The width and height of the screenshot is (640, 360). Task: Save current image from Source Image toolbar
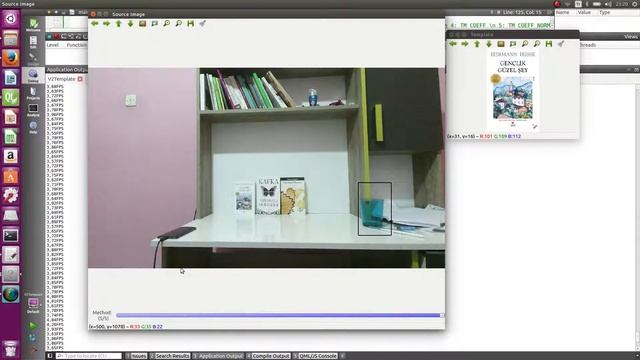coord(191,24)
